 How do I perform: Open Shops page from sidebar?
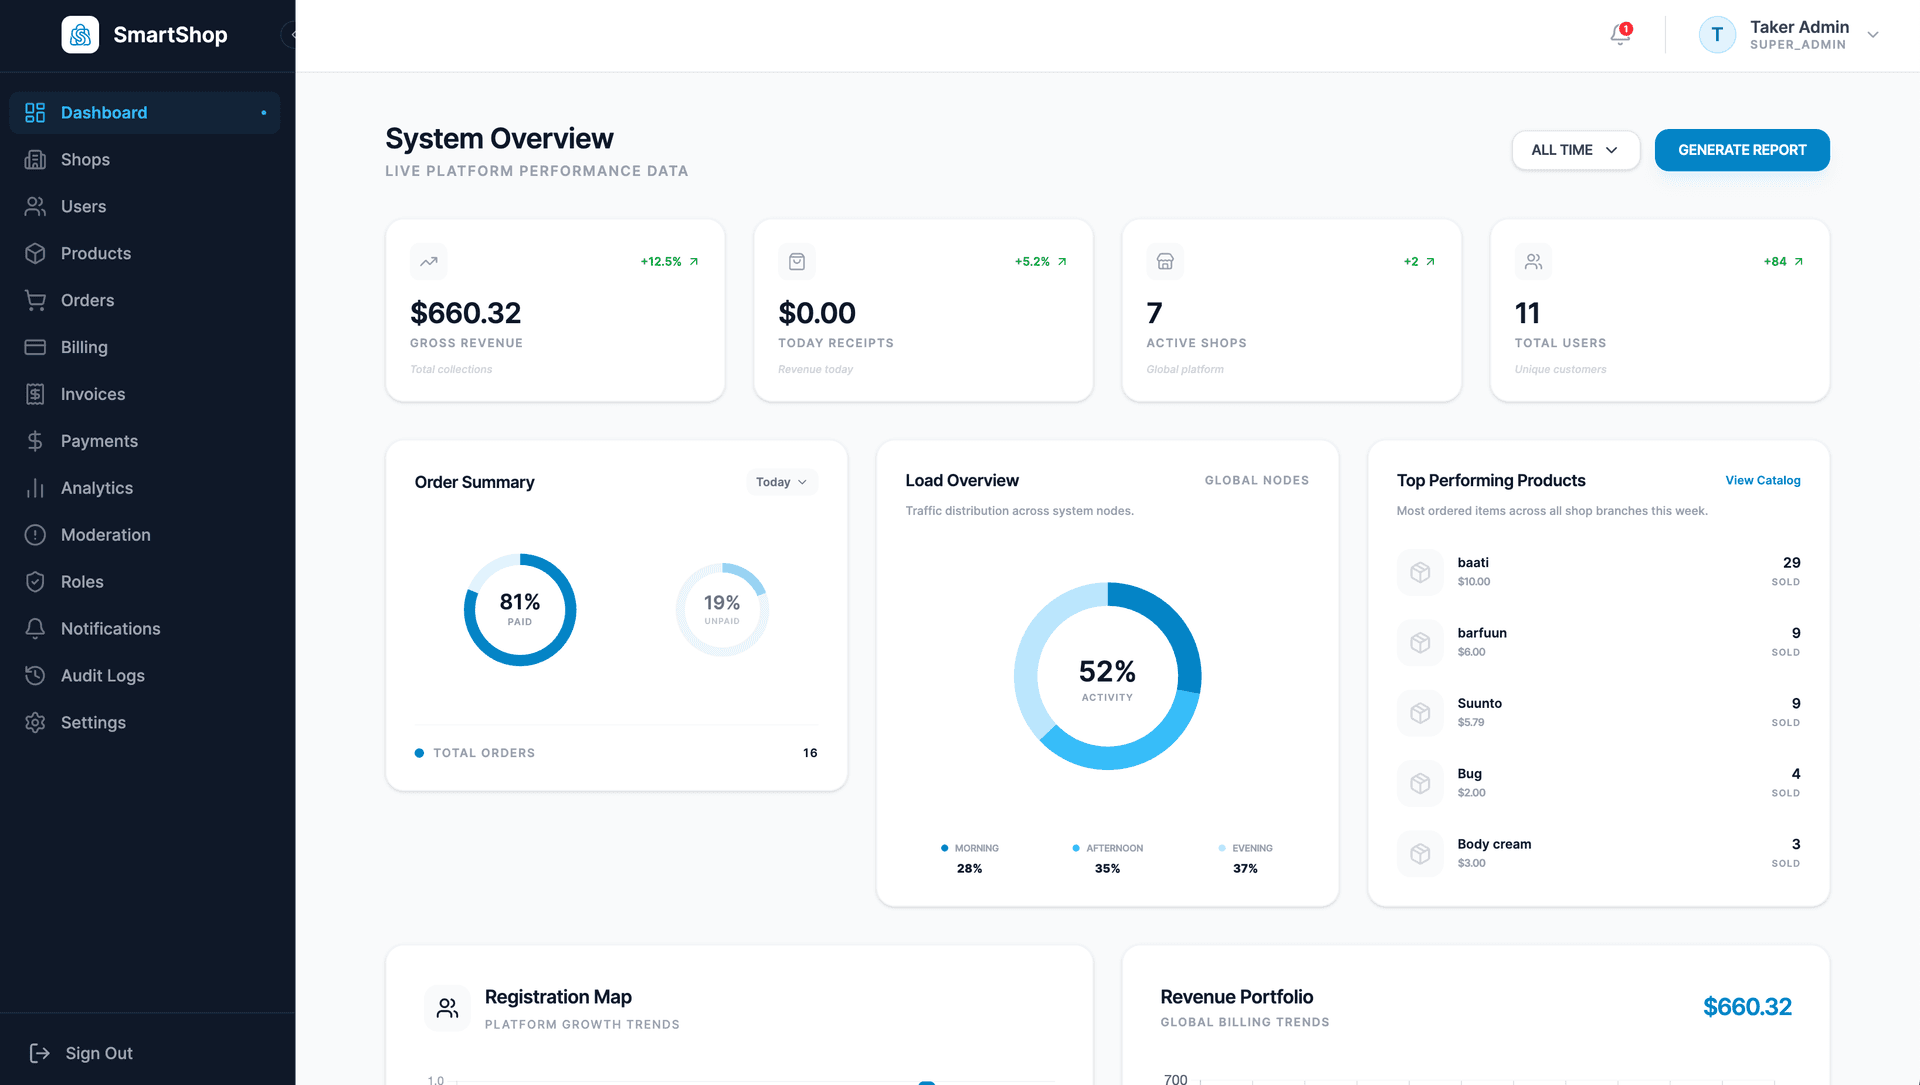tap(145, 160)
